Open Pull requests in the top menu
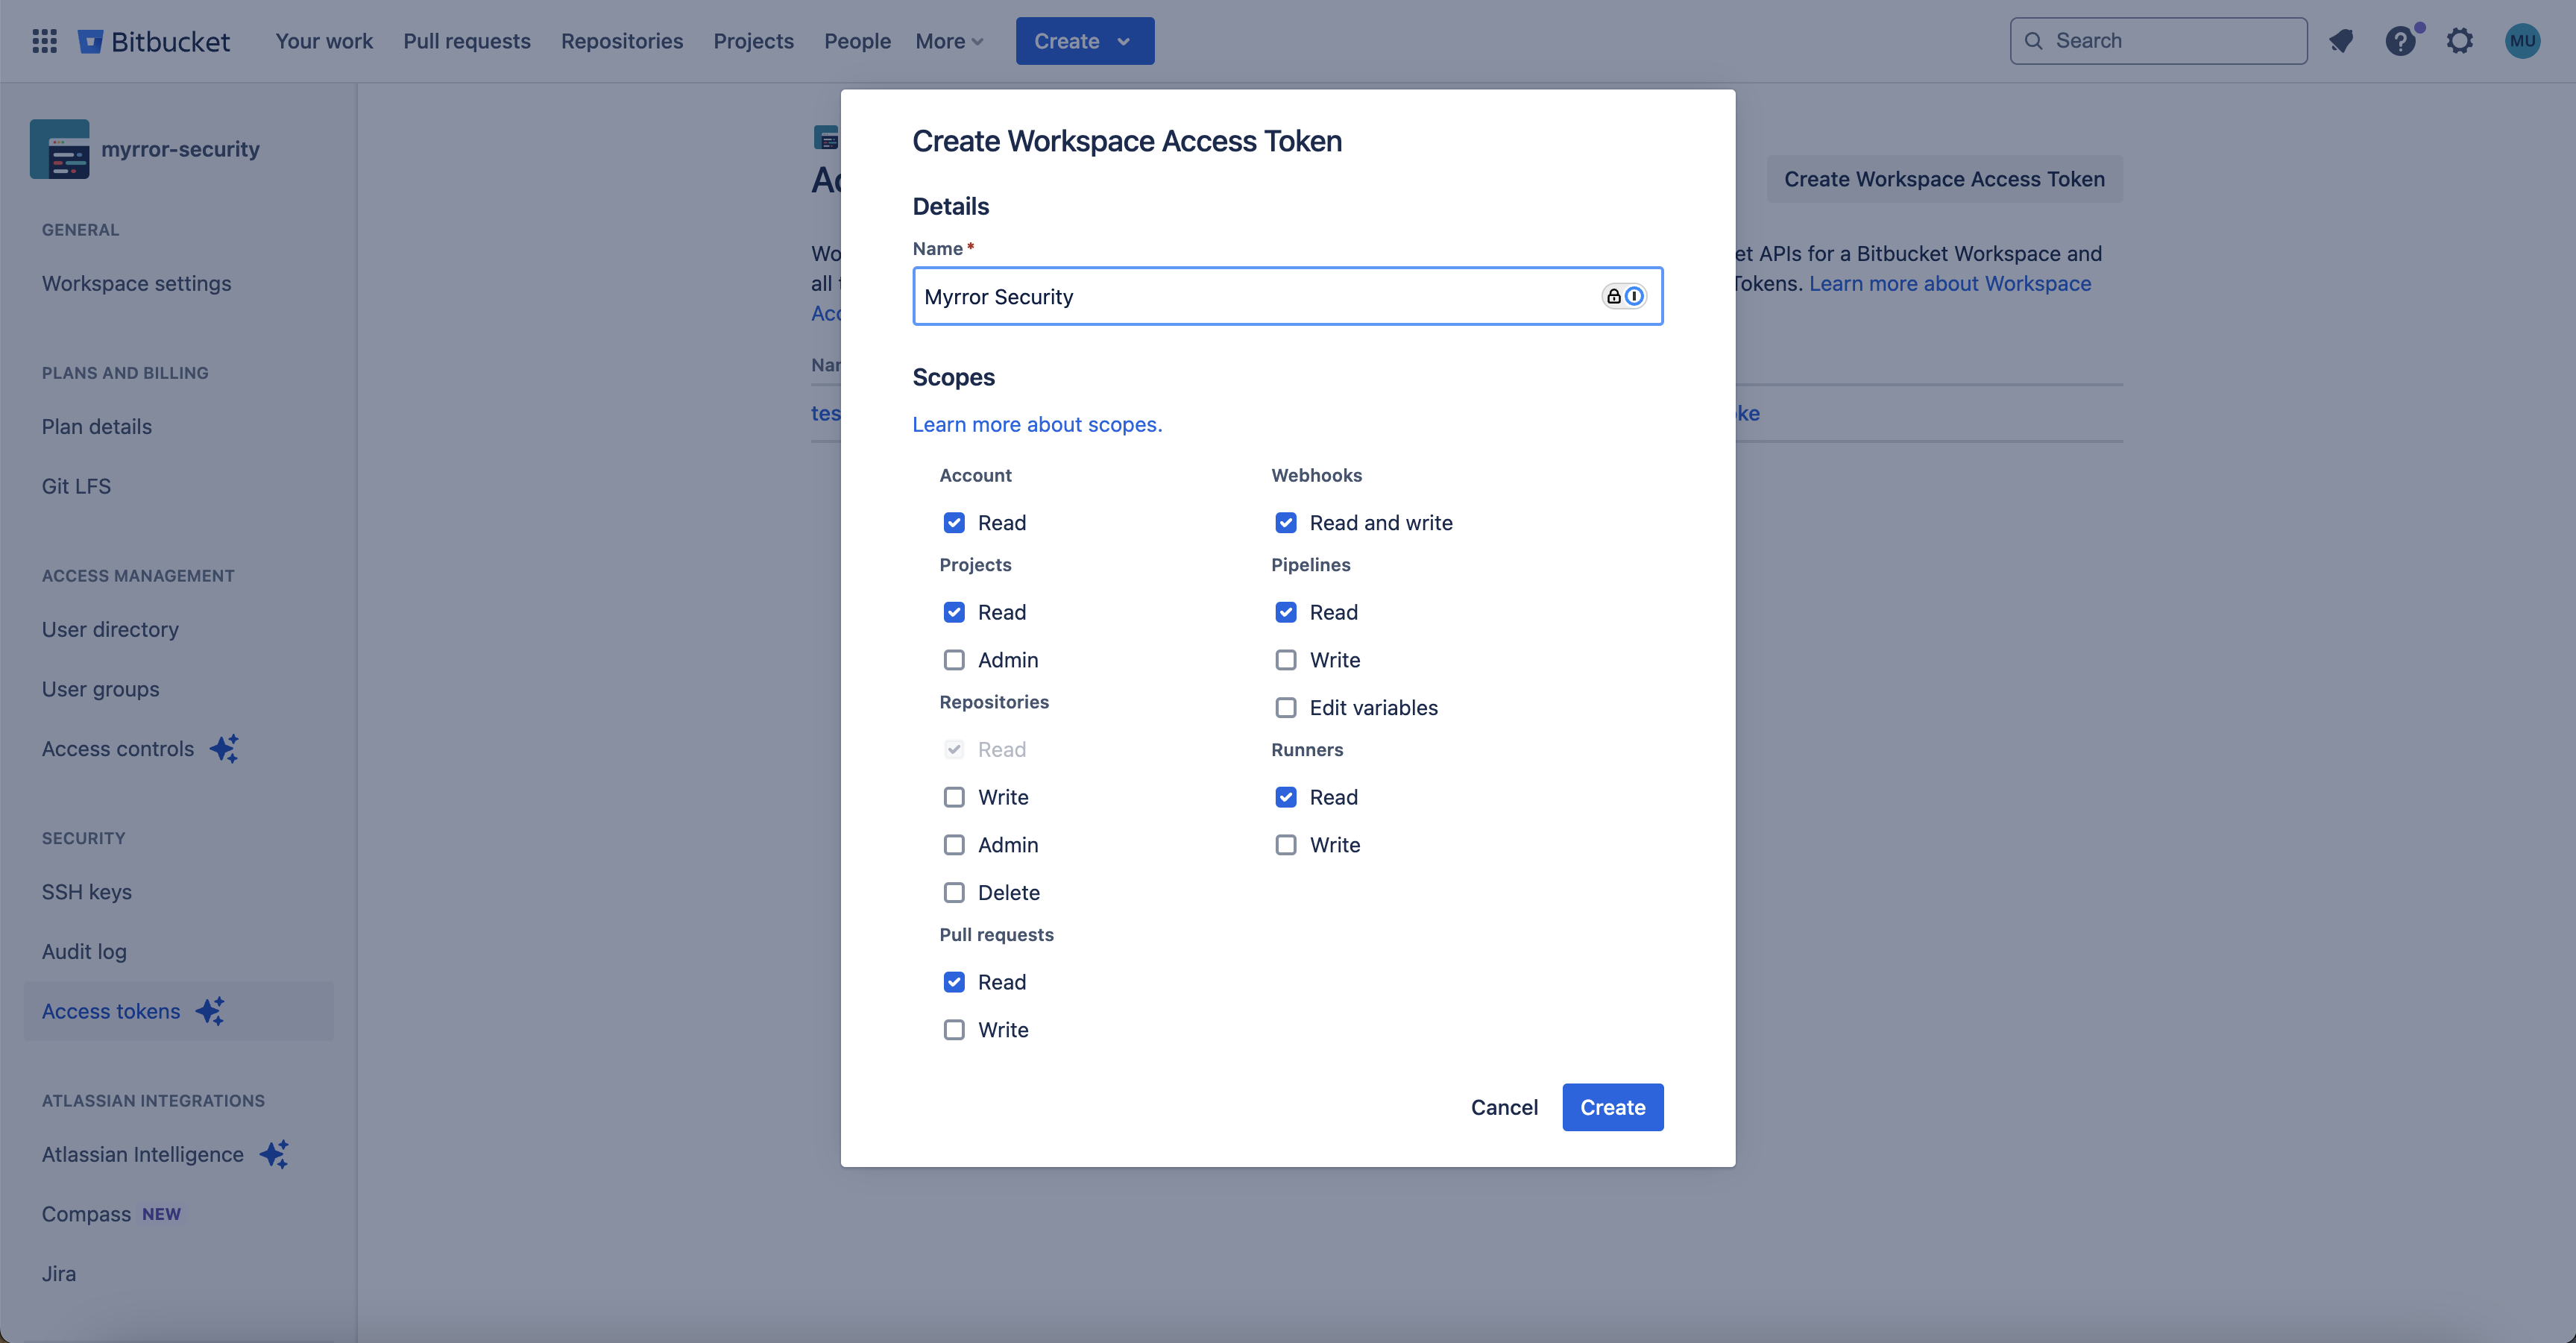Image resolution: width=2576 pixels, height=1343 pixels. [467, 41]
